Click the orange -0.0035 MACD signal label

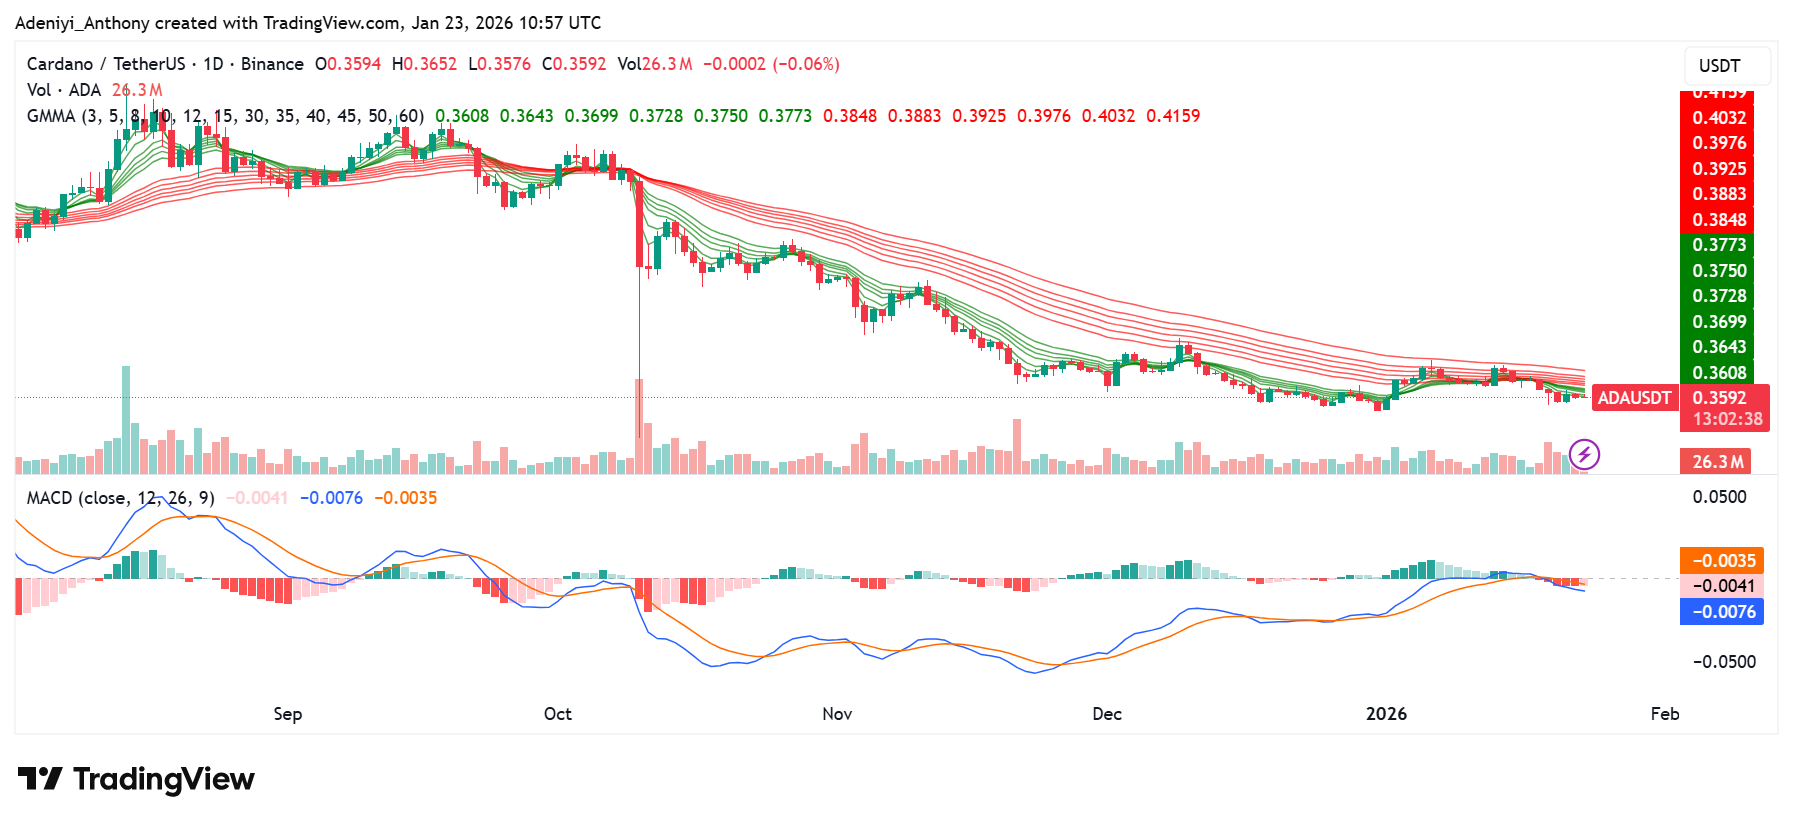(x=1722, y=561)
